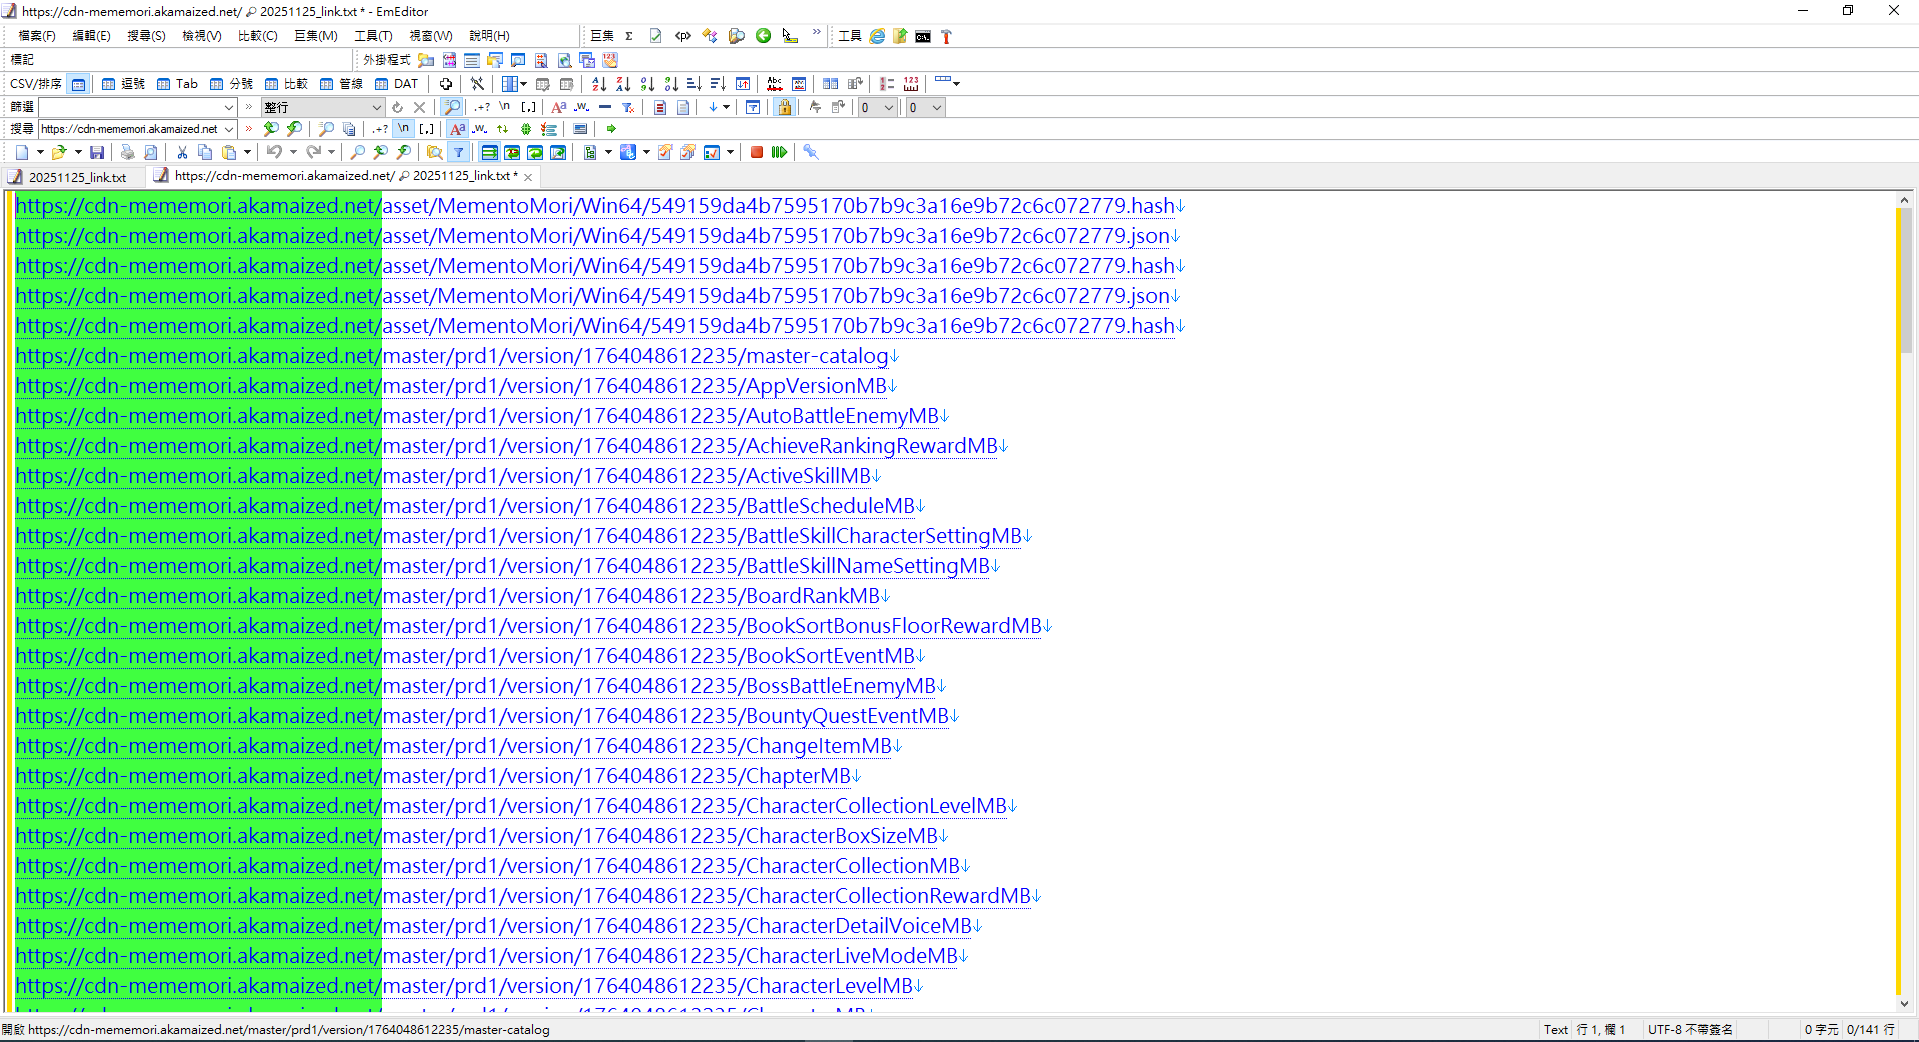
Task: Click the green back arrow macro icon
Action: pos(764,36)
